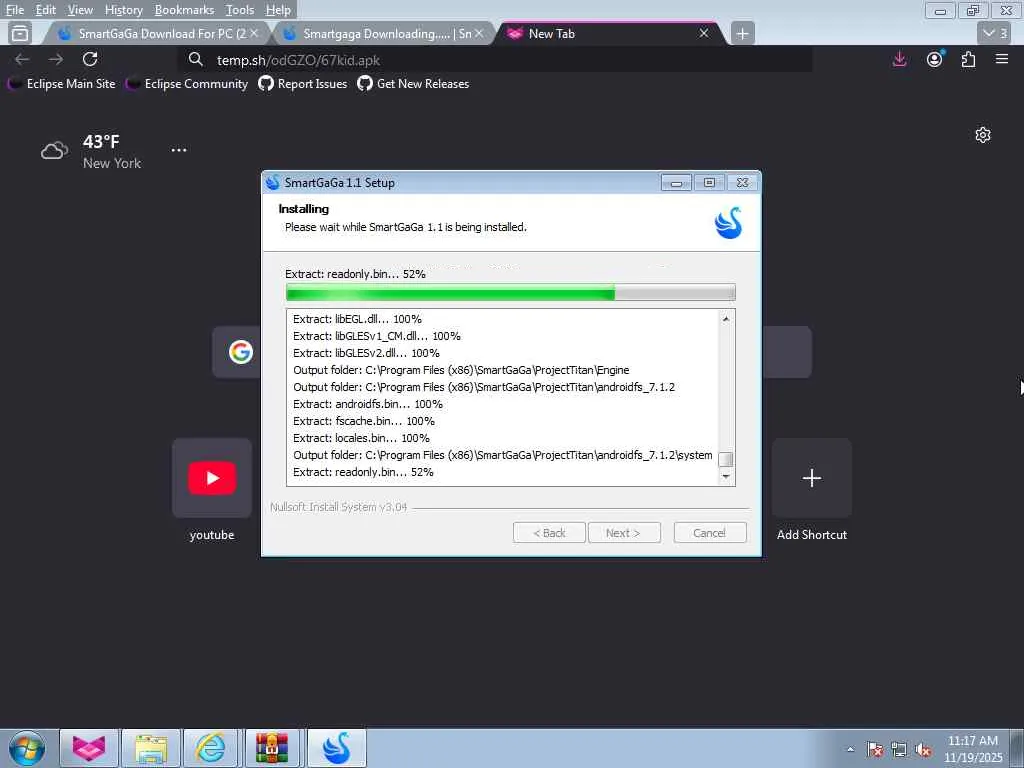
Task: Open the network tray icon
Action: pos(899,750)
